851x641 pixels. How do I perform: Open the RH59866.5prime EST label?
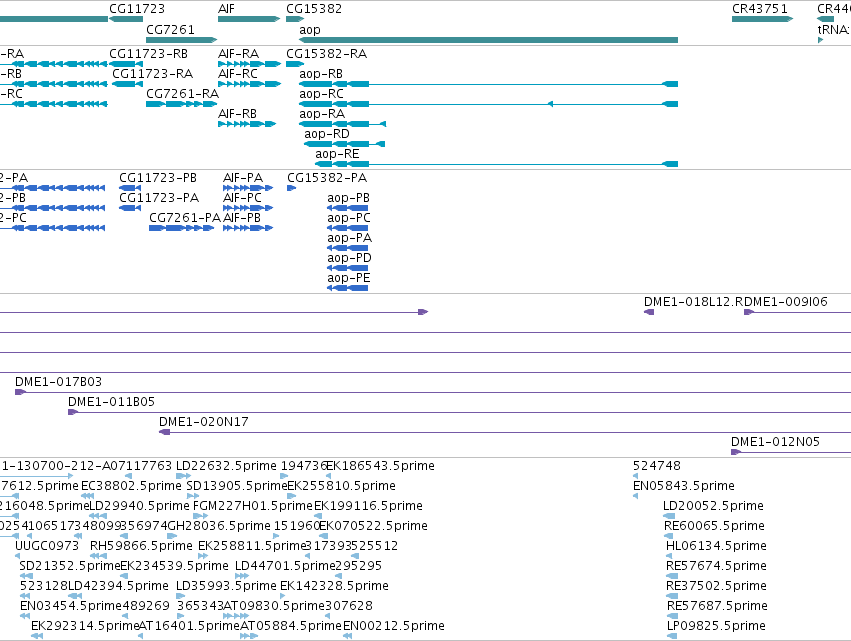pos(141,546)
